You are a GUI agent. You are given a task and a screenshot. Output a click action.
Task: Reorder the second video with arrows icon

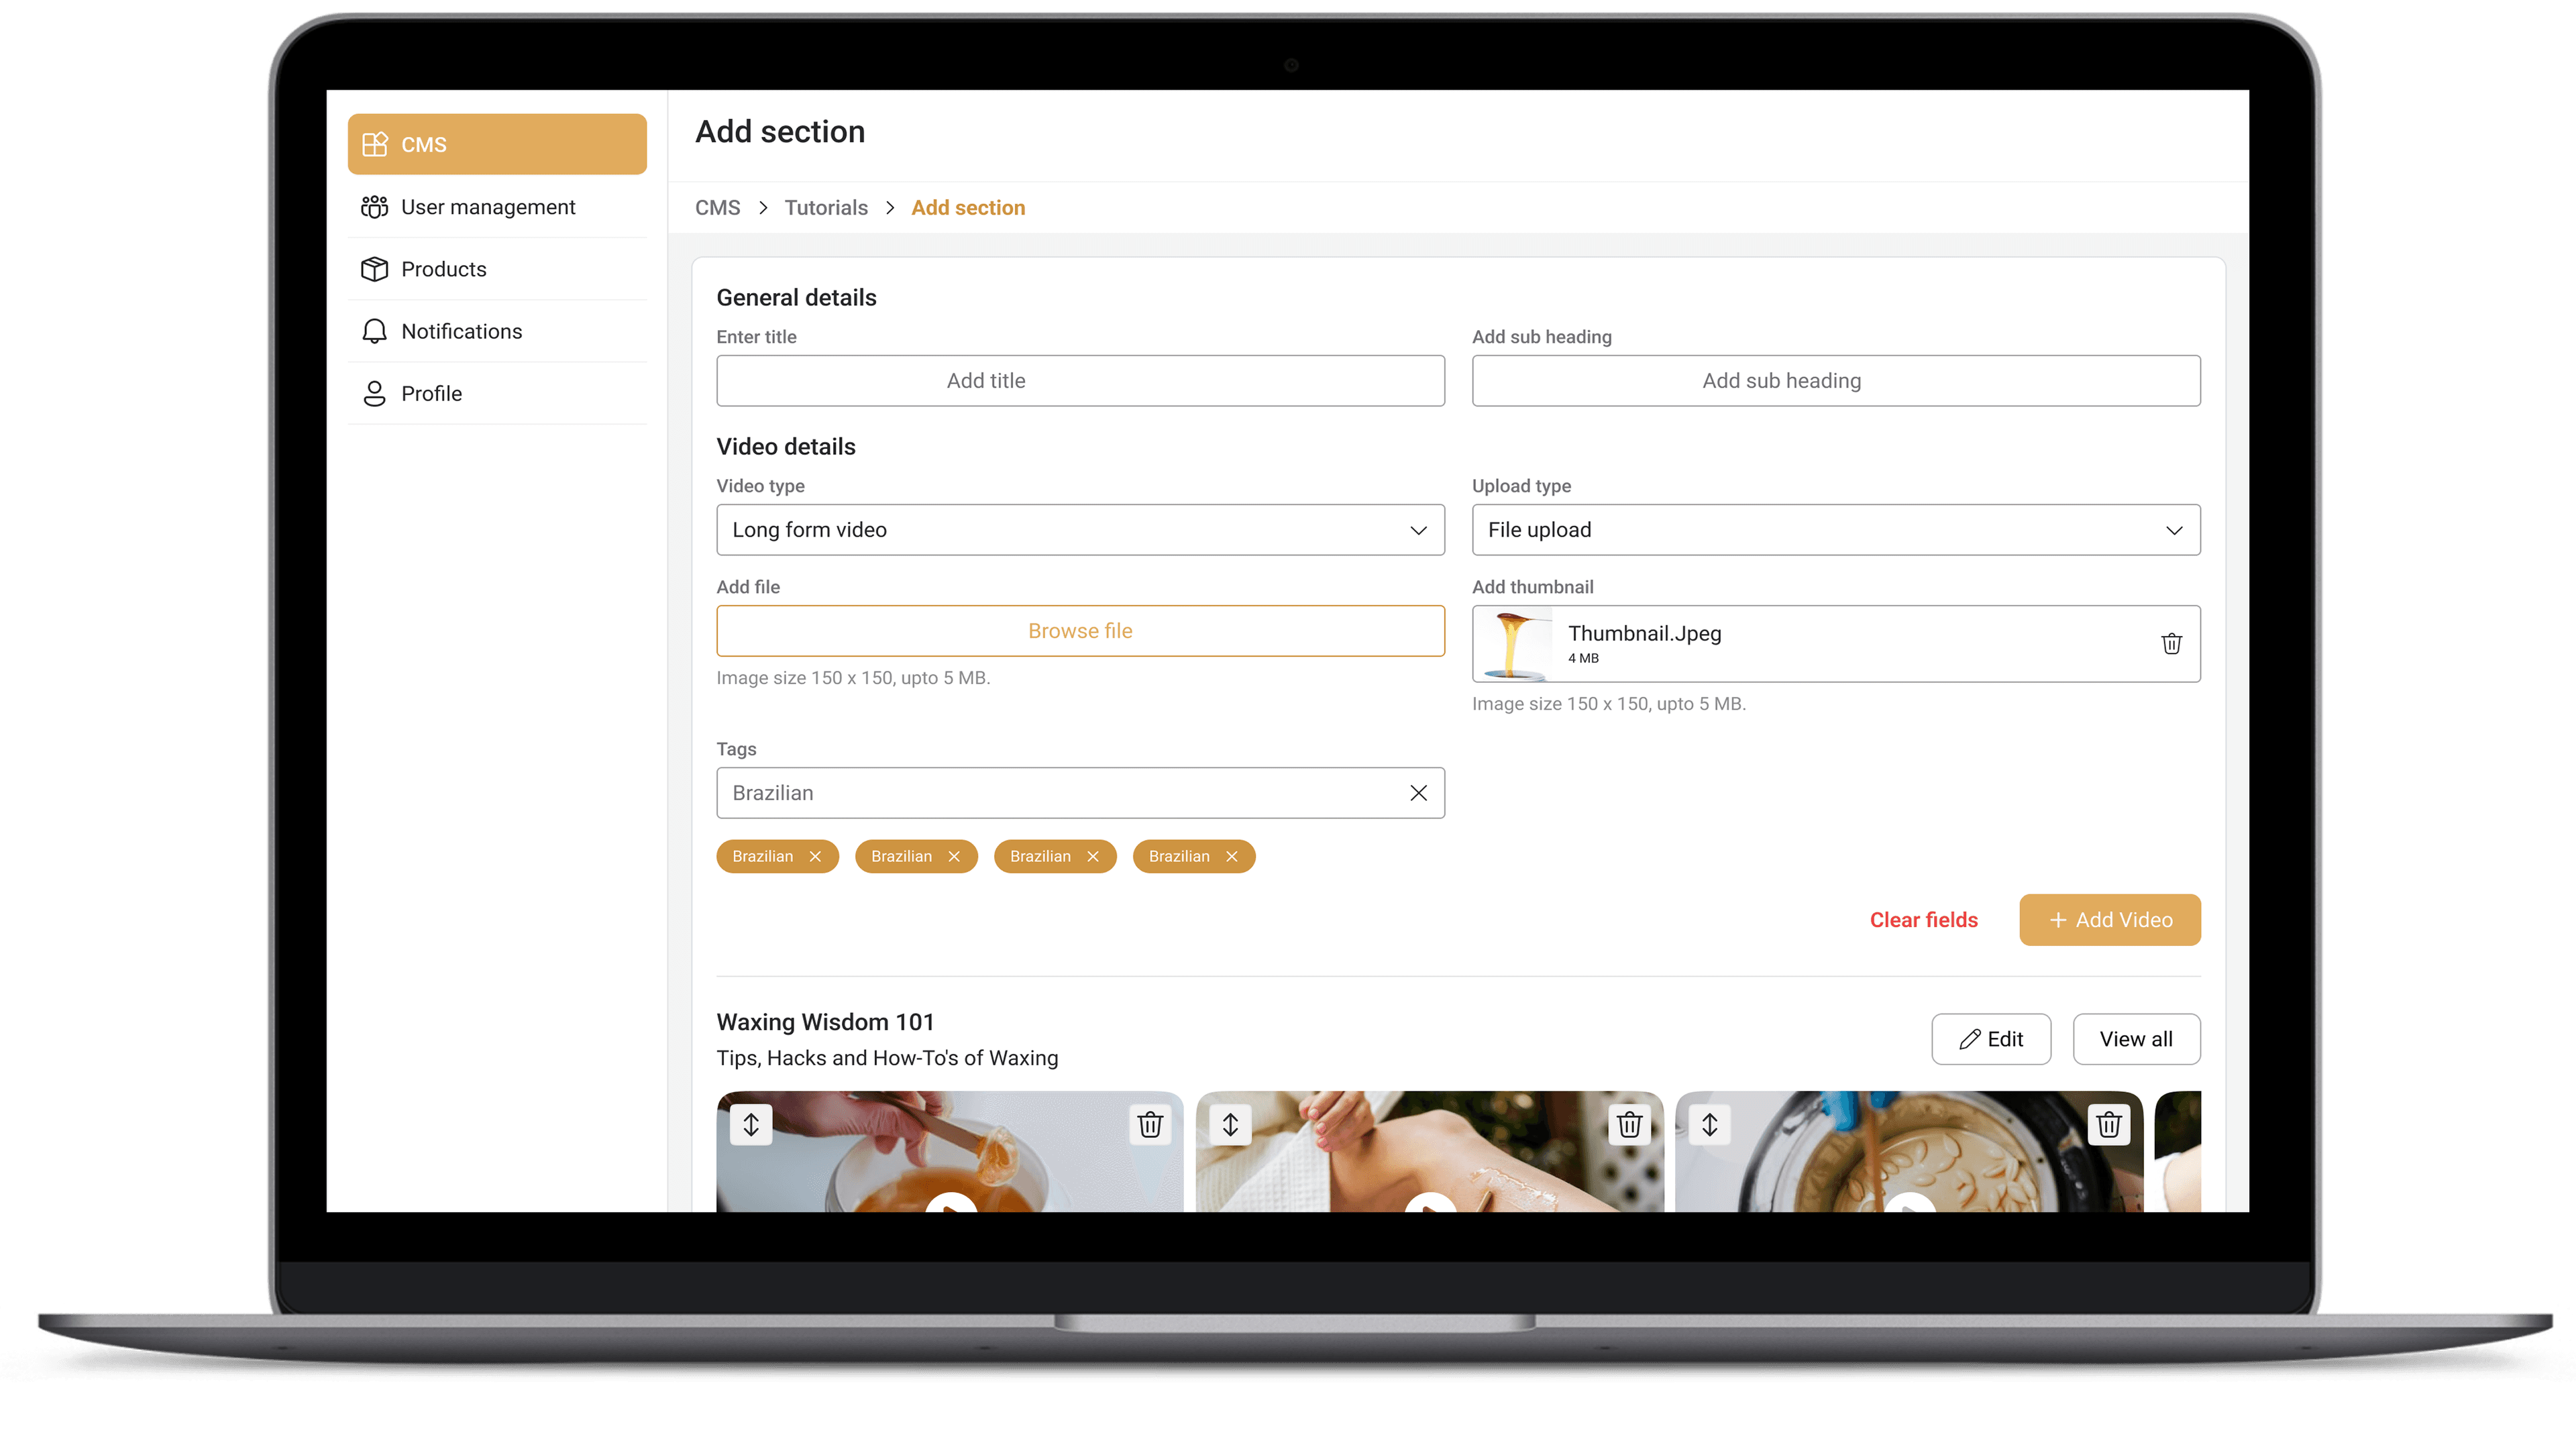click(x=1230, y=1125)
